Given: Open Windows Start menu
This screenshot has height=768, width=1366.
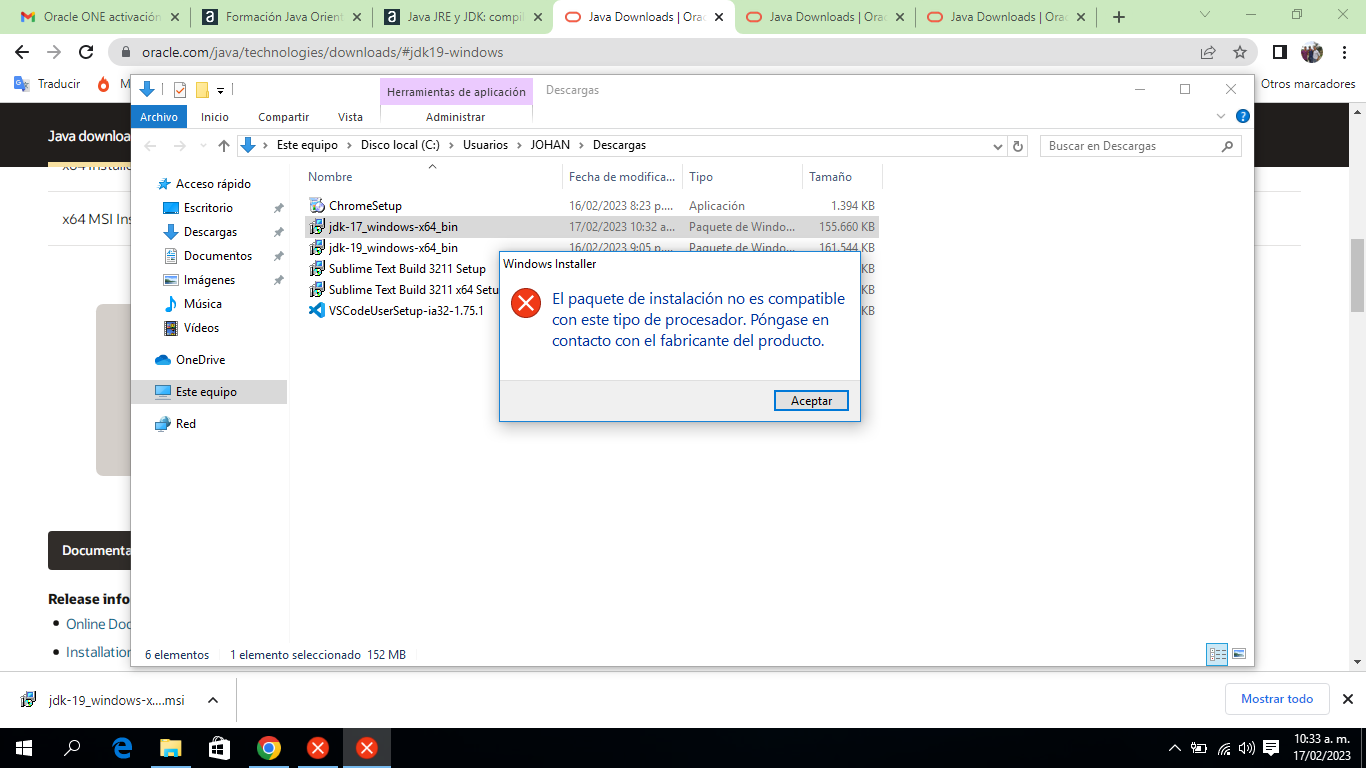Looking at the screenshot, I should tap(24, 748).
